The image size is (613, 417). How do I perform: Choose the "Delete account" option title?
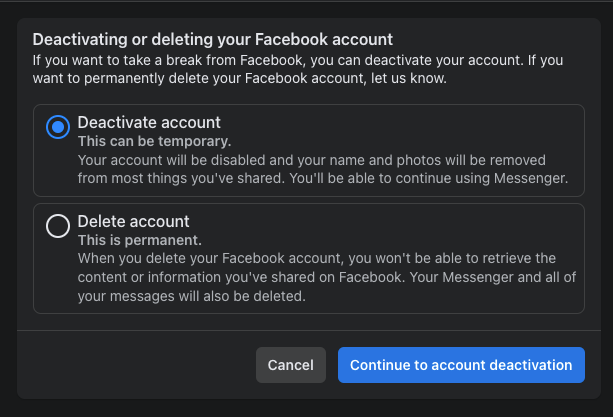point(133,222)
